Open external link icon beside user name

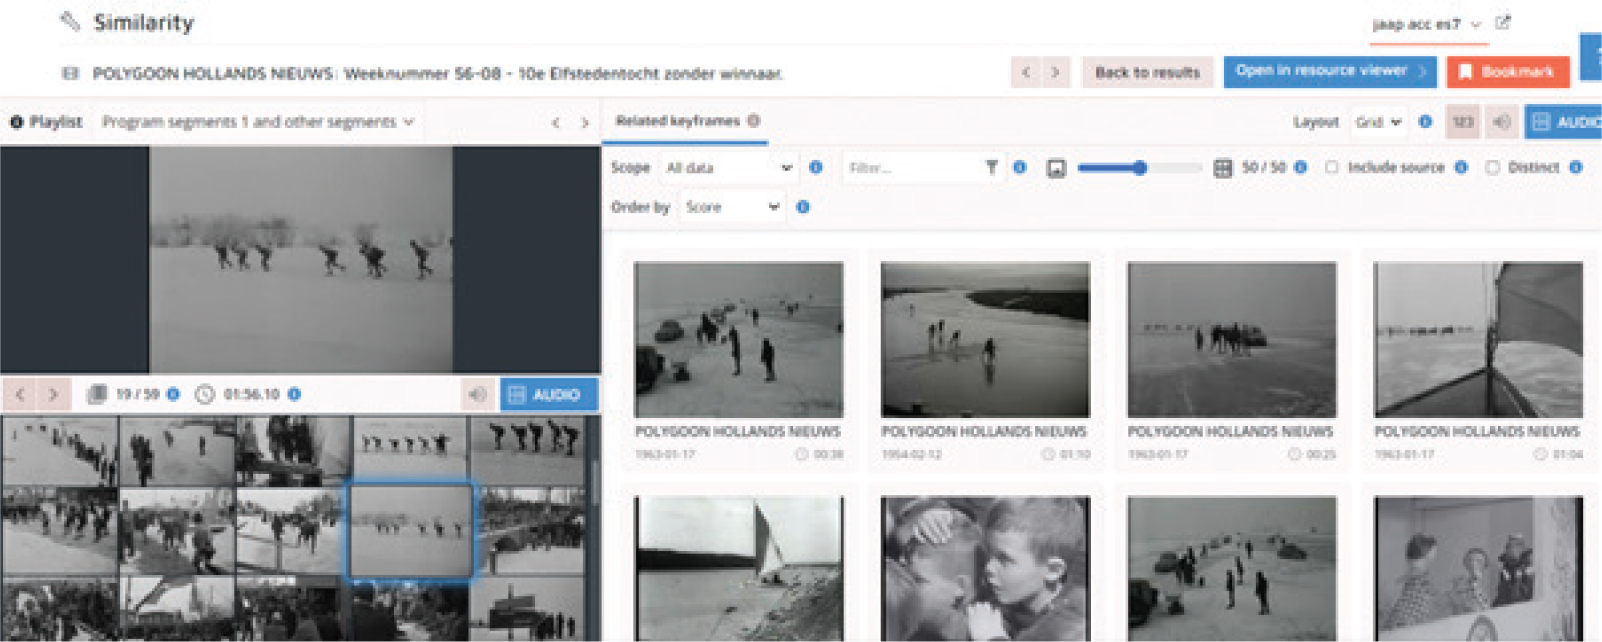pyautogui.click(x=1502, y=22)
